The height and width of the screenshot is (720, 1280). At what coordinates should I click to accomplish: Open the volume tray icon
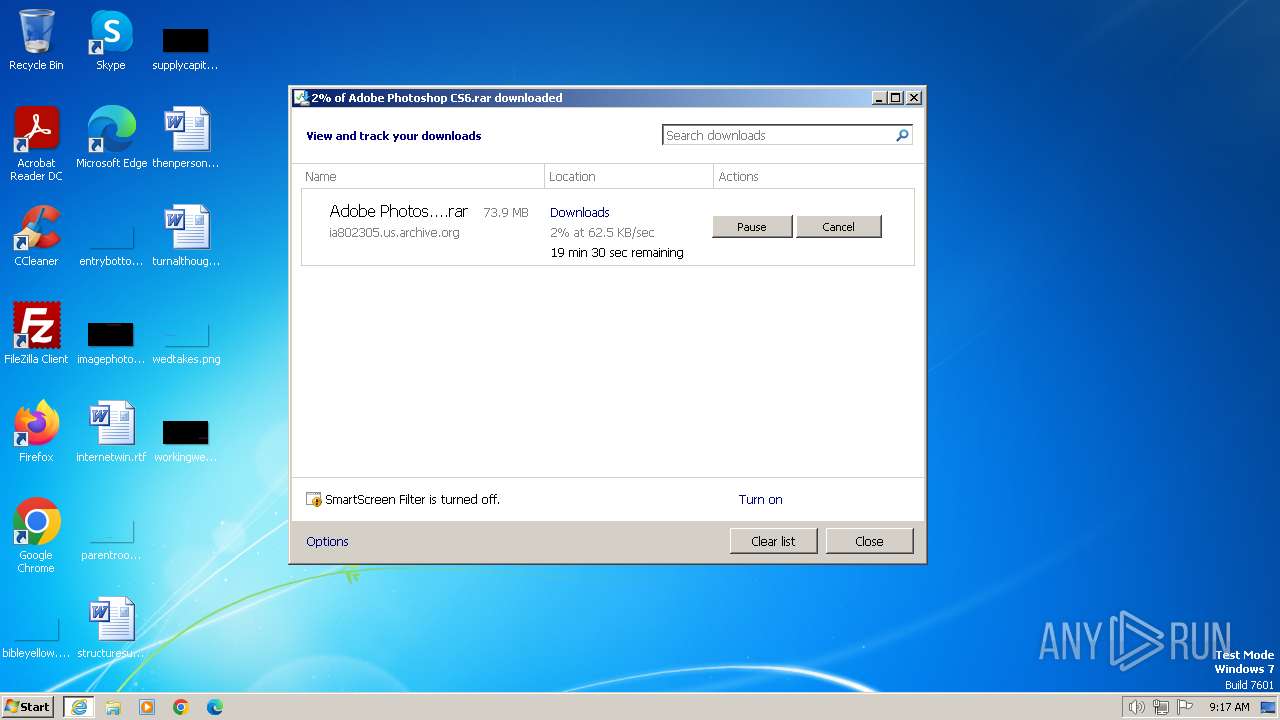click(1136, 707)
